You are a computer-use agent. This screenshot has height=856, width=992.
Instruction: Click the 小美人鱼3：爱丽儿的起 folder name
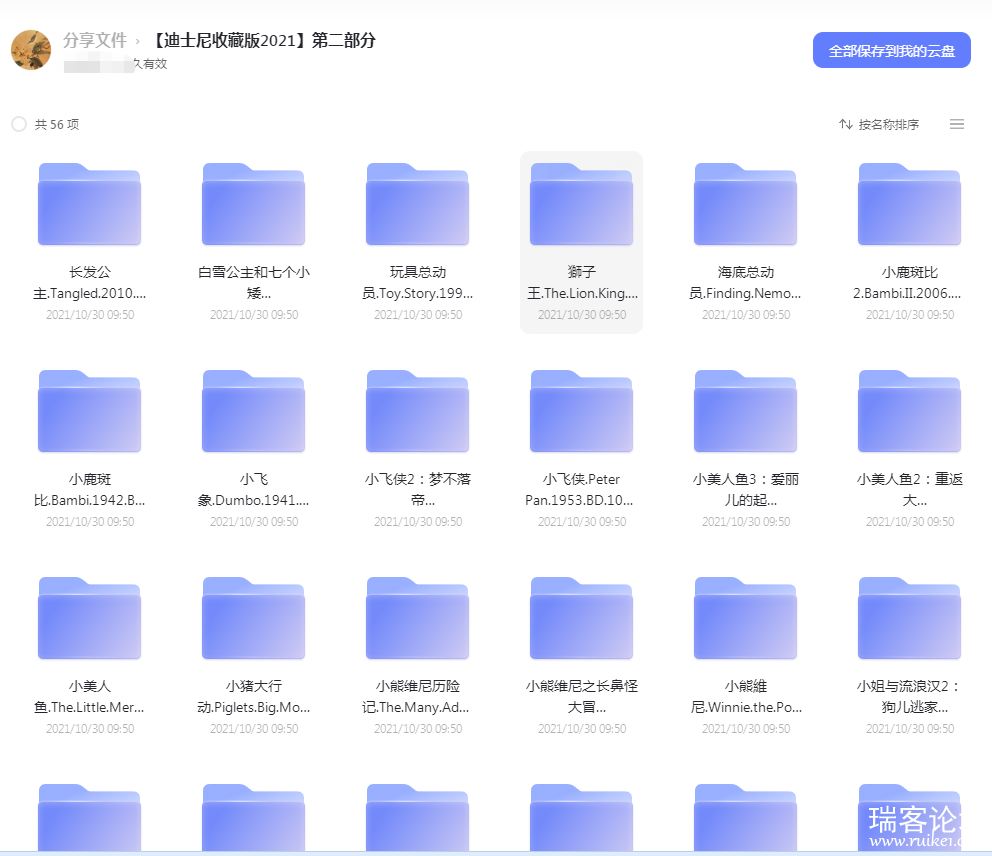click(x=745, y=490)
